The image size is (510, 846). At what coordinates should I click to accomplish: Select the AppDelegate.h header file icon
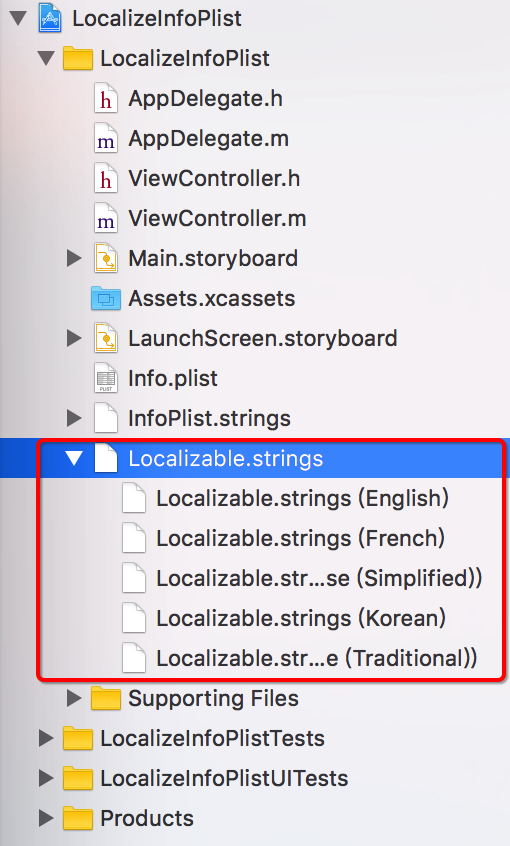pyautogui.click(x=106, y=98)
